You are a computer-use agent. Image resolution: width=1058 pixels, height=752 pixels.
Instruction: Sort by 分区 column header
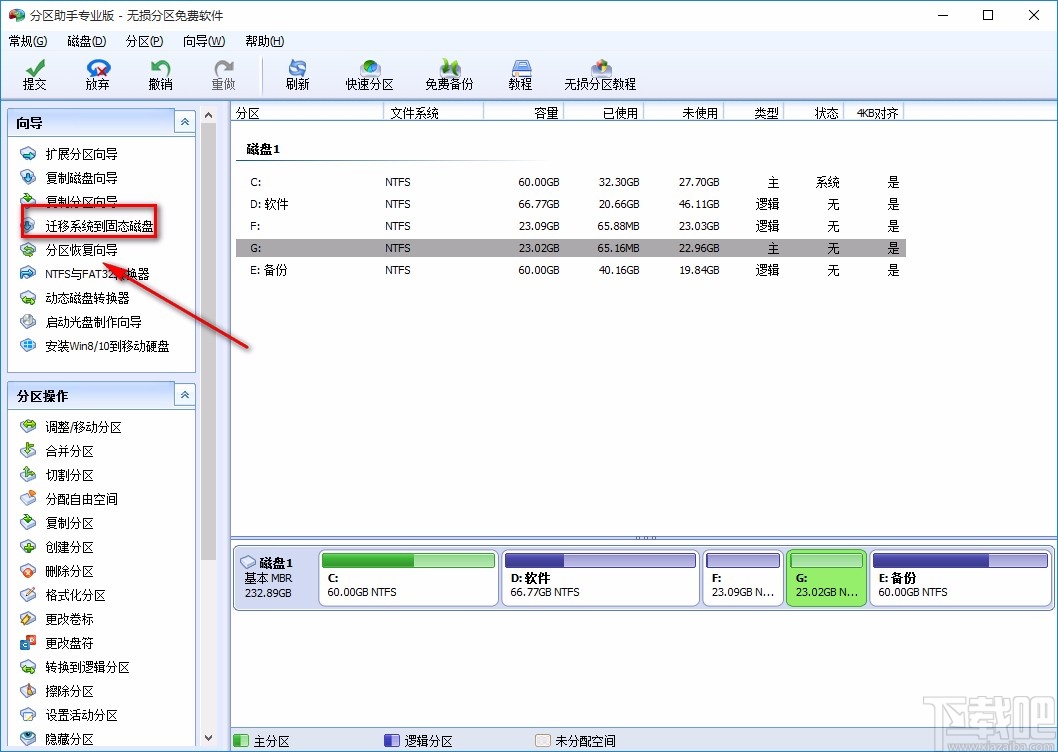coord(308,113)
